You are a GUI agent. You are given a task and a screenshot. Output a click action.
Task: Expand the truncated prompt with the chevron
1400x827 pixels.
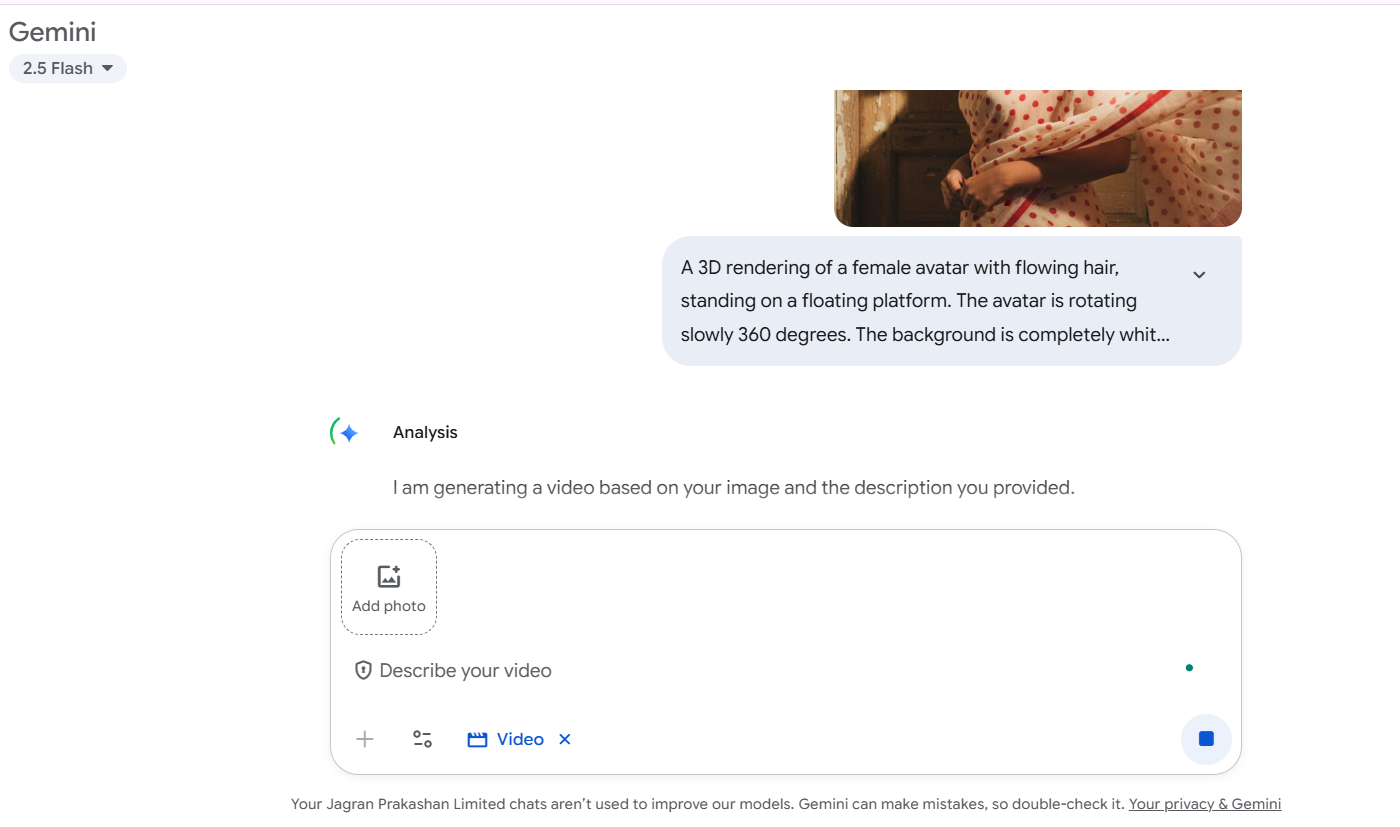[1199, 275]
